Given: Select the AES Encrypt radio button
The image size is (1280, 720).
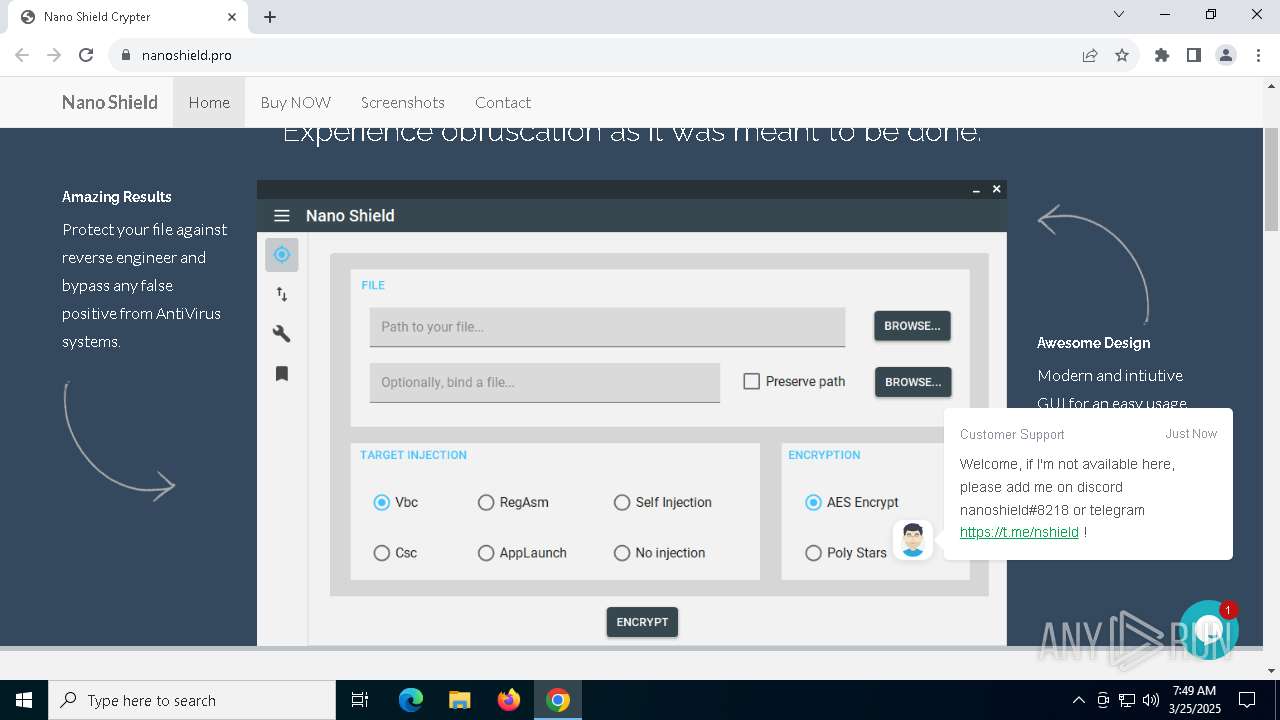Looking at the screenshot, I should 813,502.
